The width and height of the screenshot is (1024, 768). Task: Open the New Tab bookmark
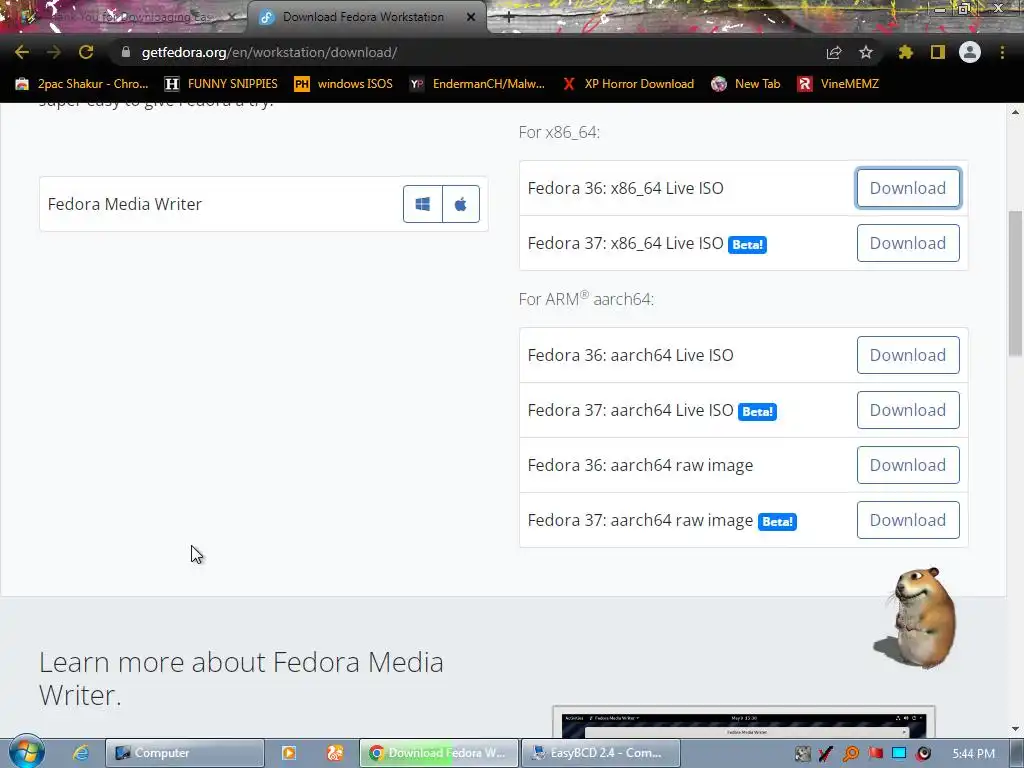click(x=746, y=84)
